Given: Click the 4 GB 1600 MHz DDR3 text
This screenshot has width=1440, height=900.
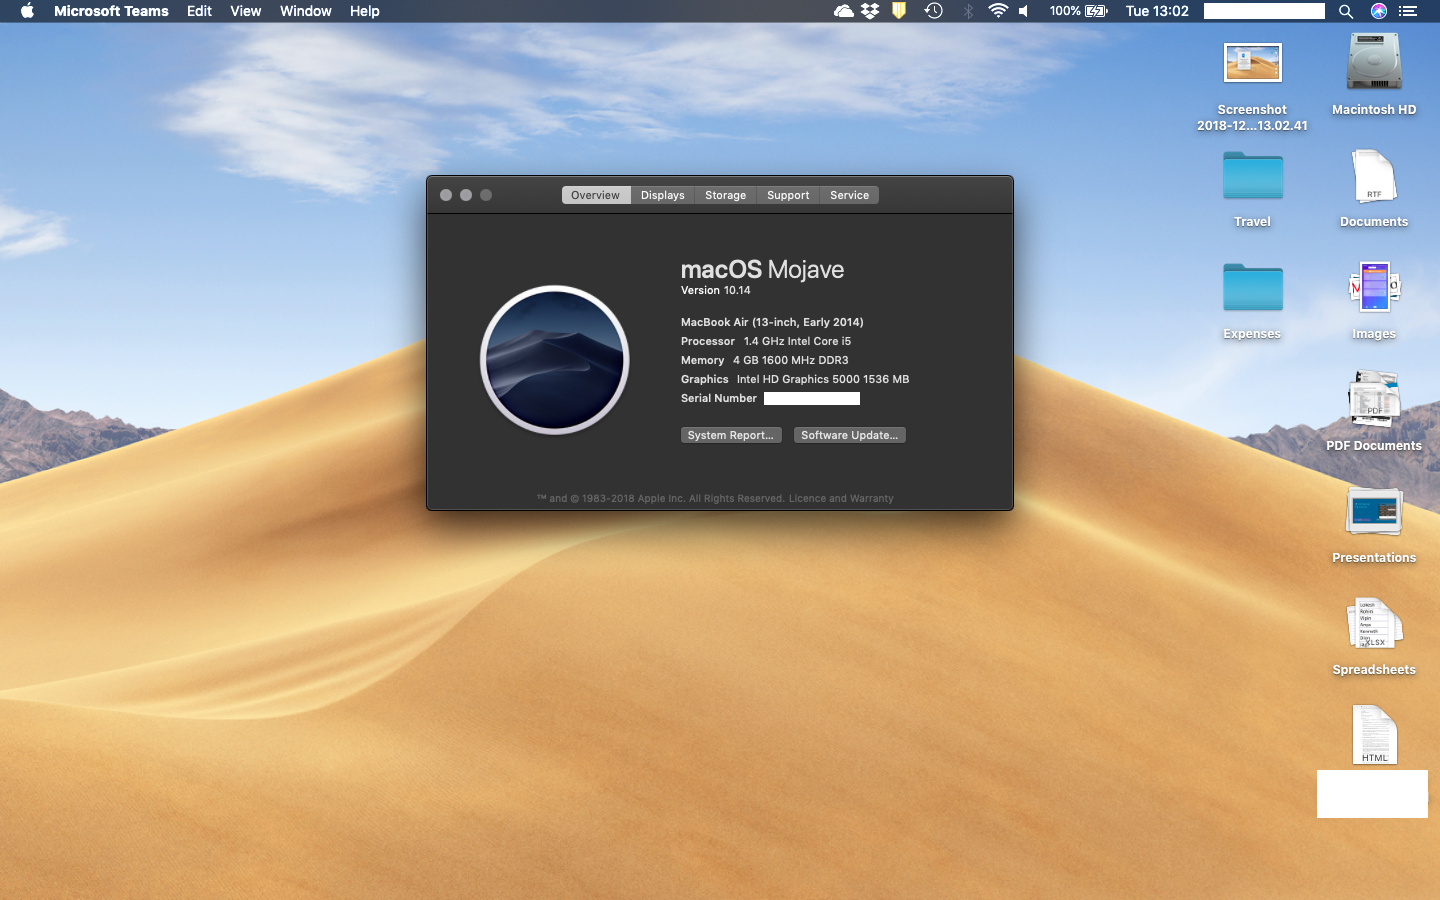Looking at the screenshot, I should pyautogui.click(x=790, y=360).
